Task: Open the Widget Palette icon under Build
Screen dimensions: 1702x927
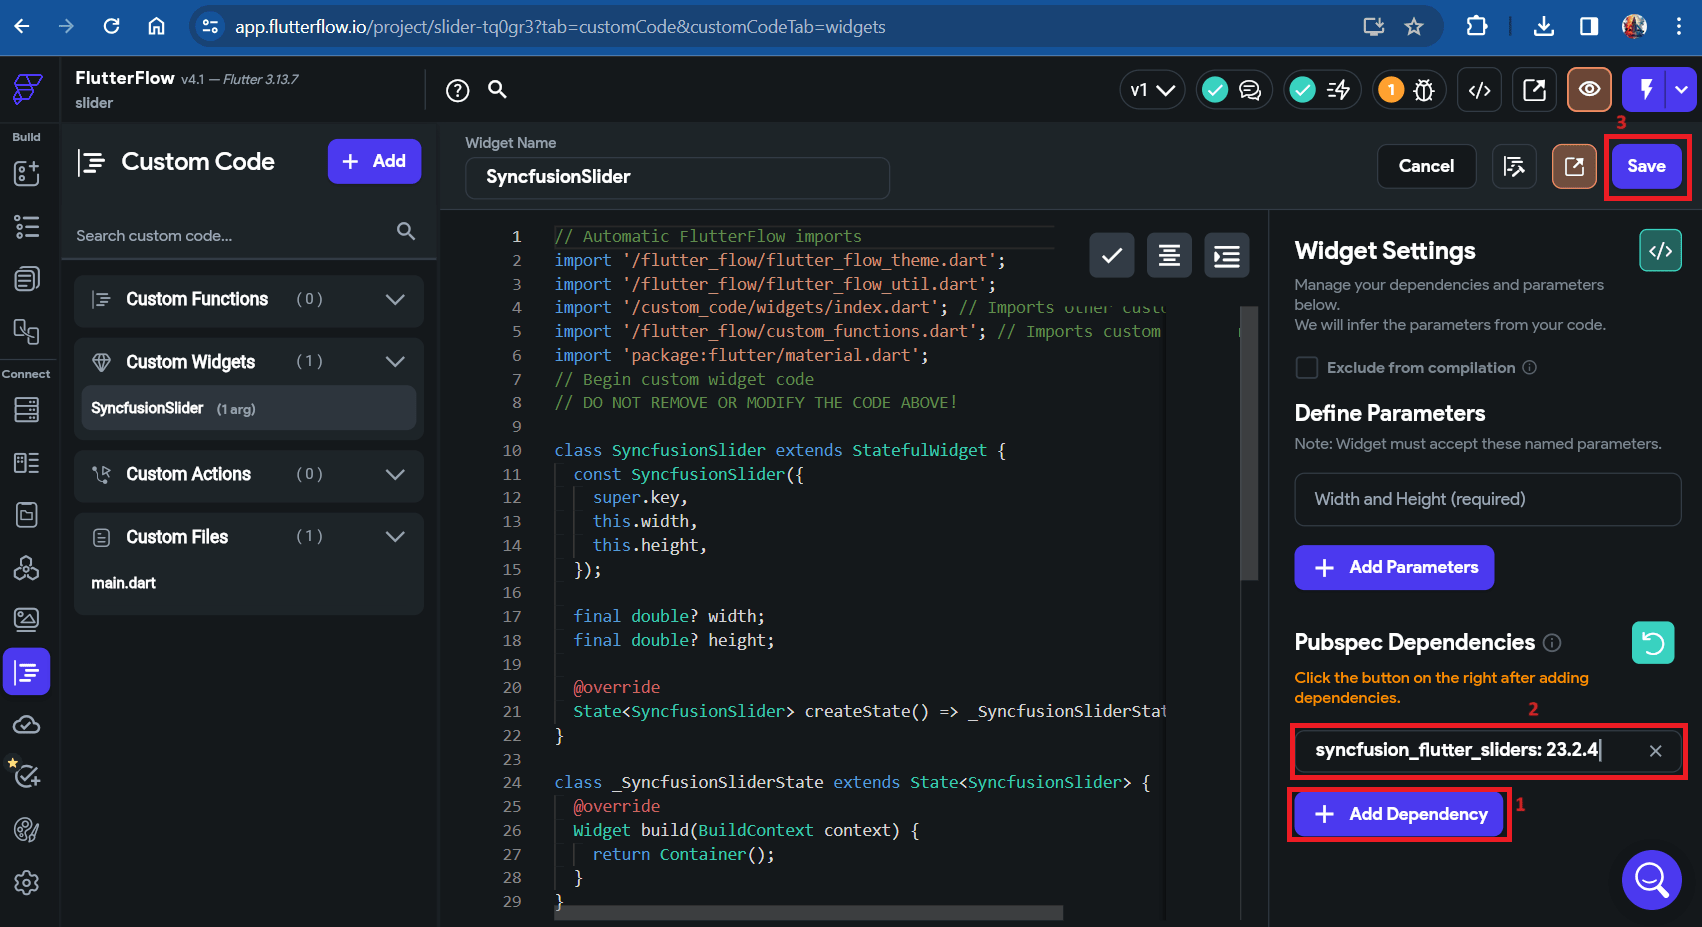Action: pos(27,173)
